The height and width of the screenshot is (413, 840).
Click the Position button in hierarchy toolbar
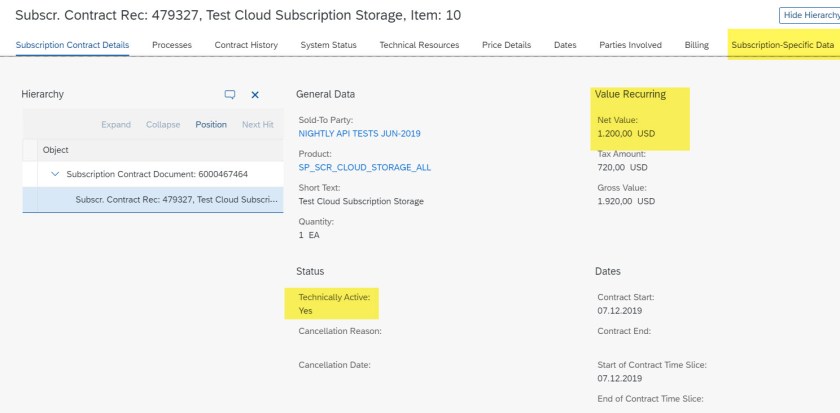pos(211,124)
